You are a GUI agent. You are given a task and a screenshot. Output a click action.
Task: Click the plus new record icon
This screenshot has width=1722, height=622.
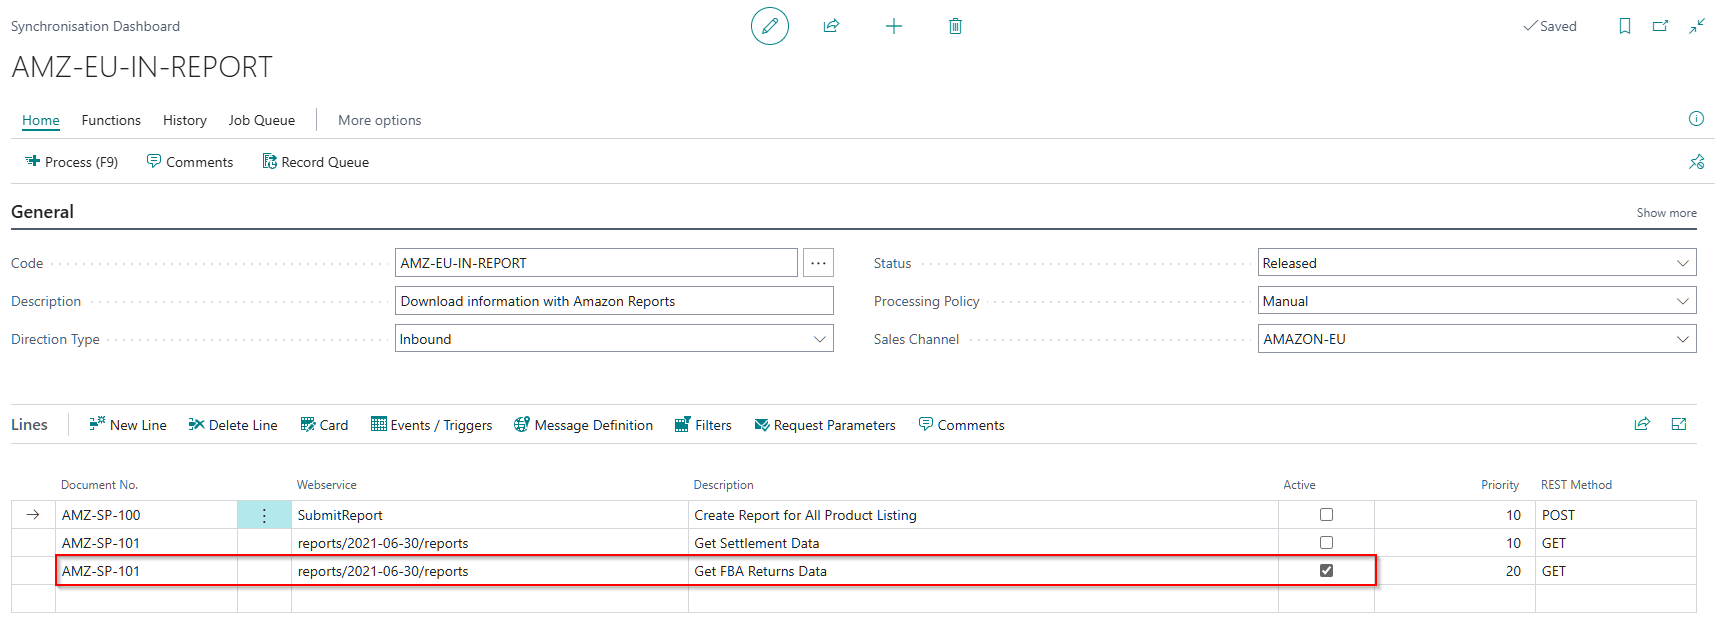tap(894, 26)
